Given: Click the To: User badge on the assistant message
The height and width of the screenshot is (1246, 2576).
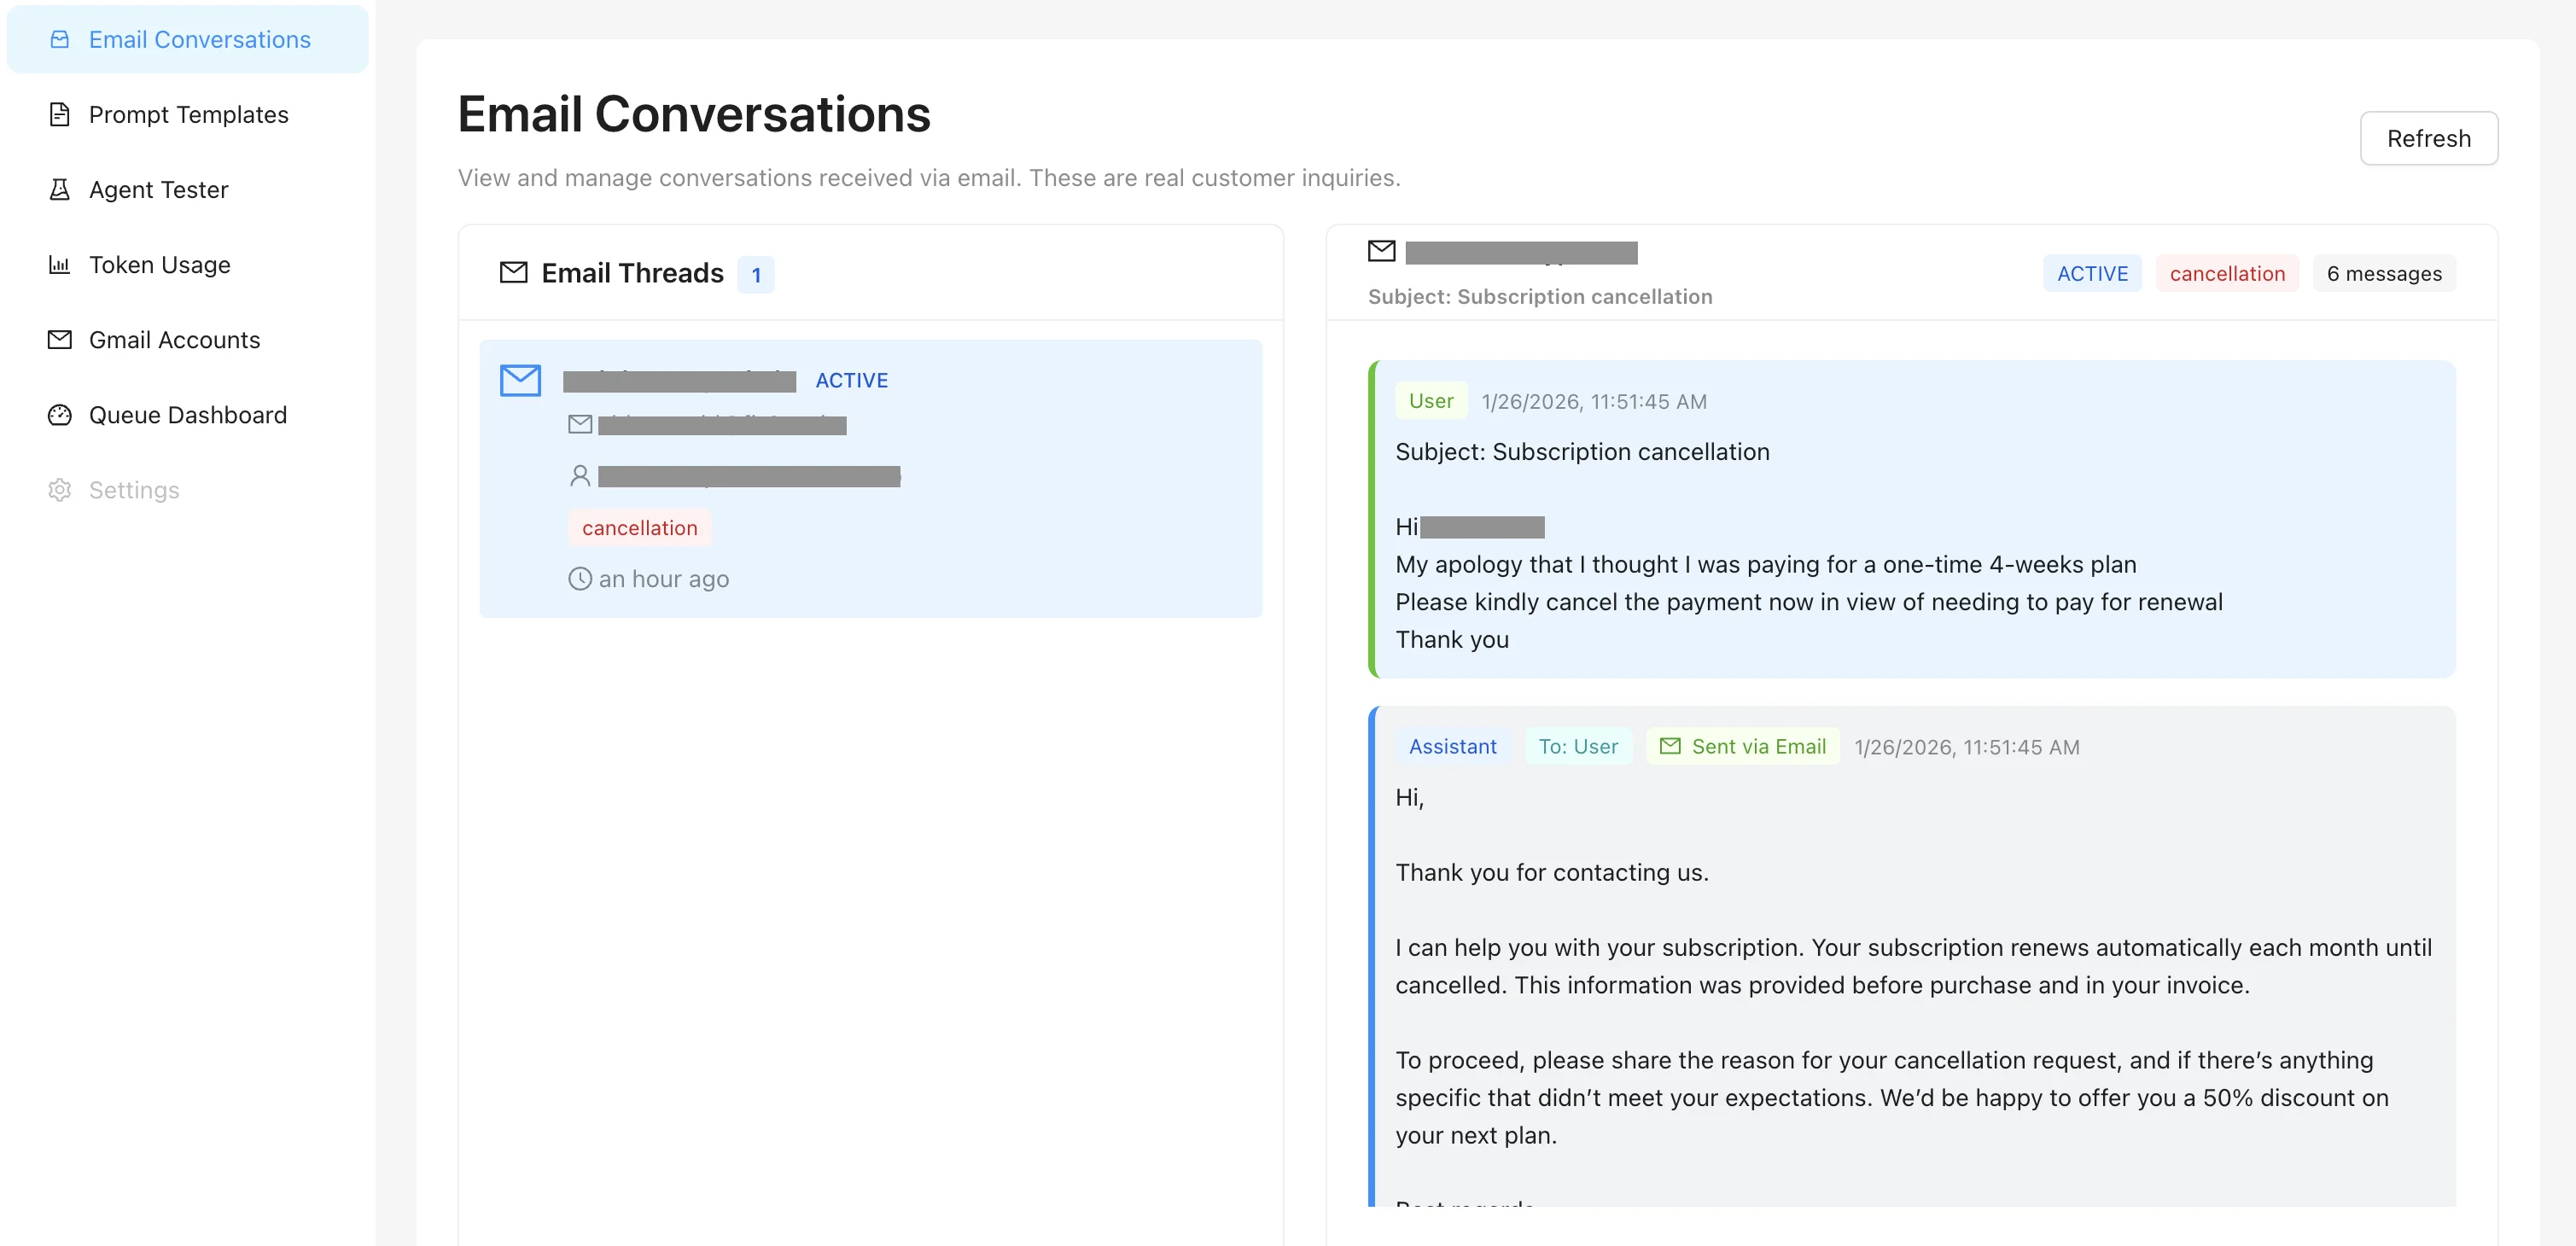Looking at the screenshot, I should (1577, 746).
